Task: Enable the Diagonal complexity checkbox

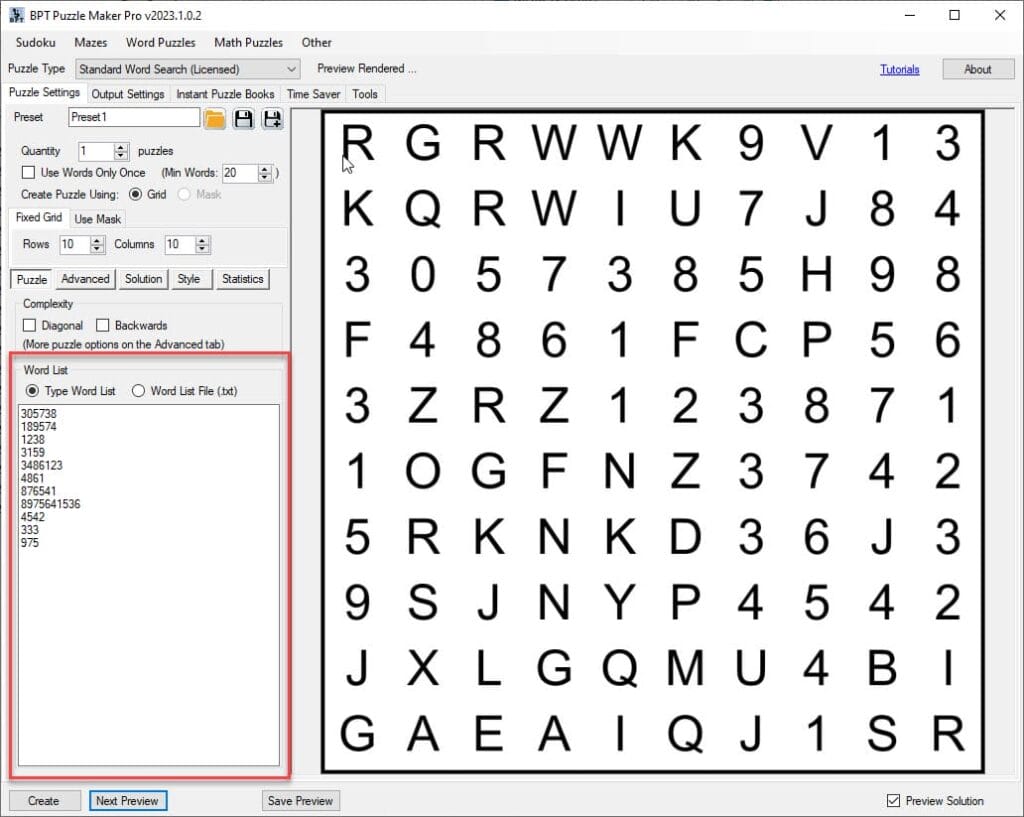Action: click(x=30, y=326)
